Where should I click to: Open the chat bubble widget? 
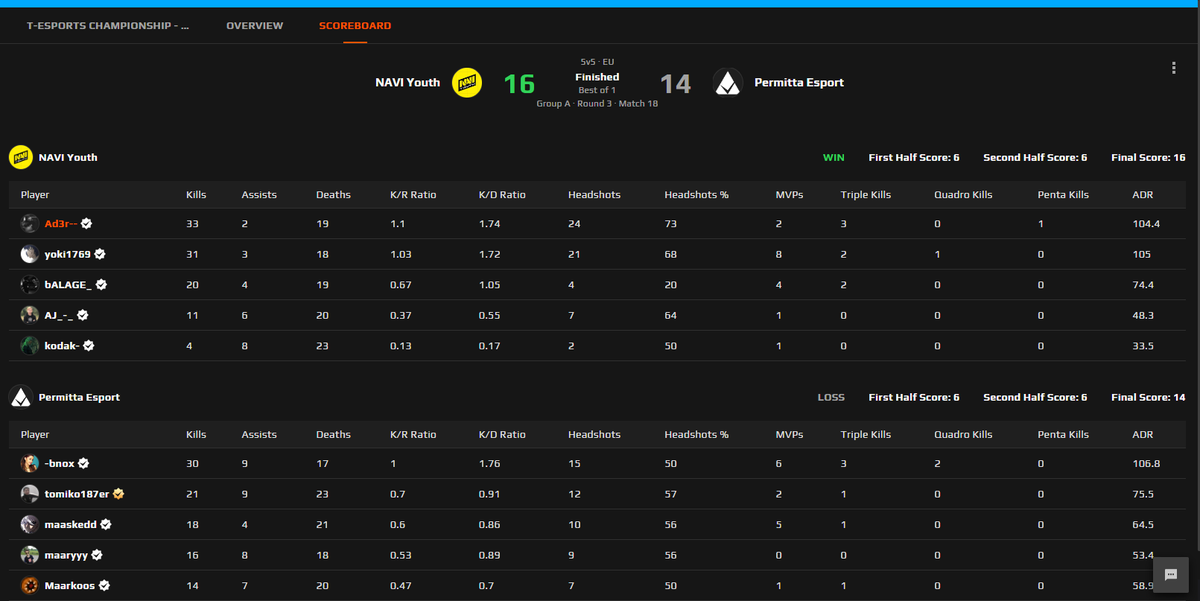pyautogui.click(x=1170, y=575)
